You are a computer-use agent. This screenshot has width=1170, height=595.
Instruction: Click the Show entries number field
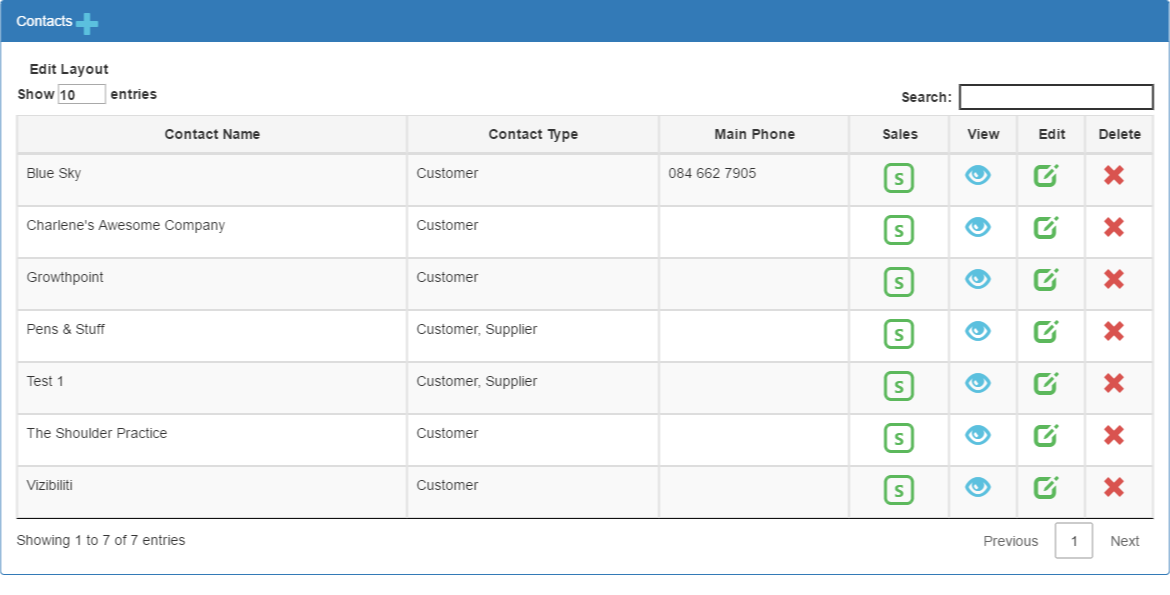(x=81, y=95)
